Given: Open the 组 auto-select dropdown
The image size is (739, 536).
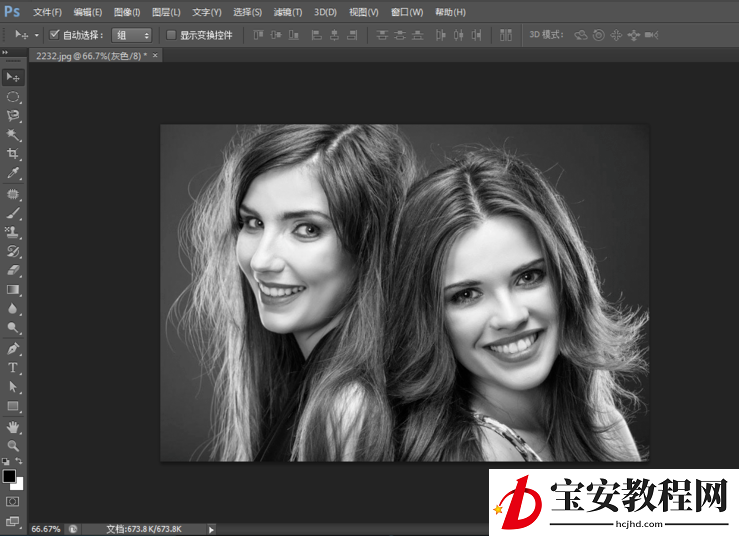Looking at the screenshot, I should point(131,35).
